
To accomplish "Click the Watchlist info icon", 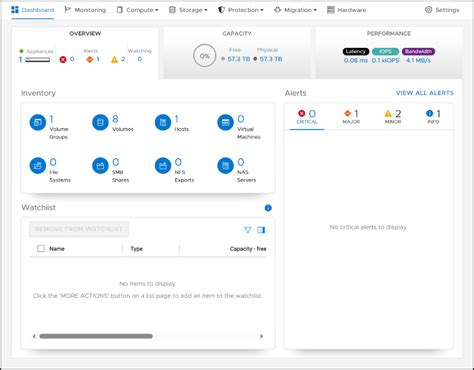I will click(268, 208).
